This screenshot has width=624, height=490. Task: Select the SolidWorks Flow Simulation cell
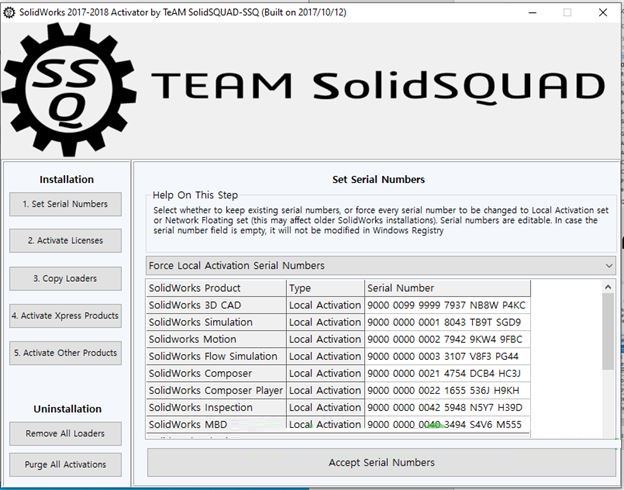pyautogui.click(x=216, y=357)
